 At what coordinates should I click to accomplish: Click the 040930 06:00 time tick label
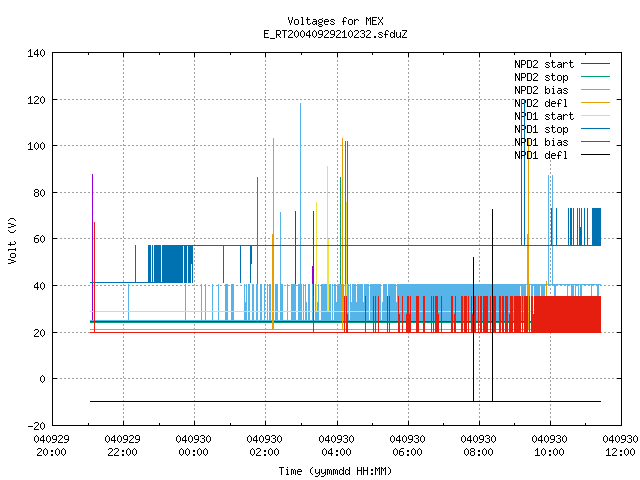(407, 446)
